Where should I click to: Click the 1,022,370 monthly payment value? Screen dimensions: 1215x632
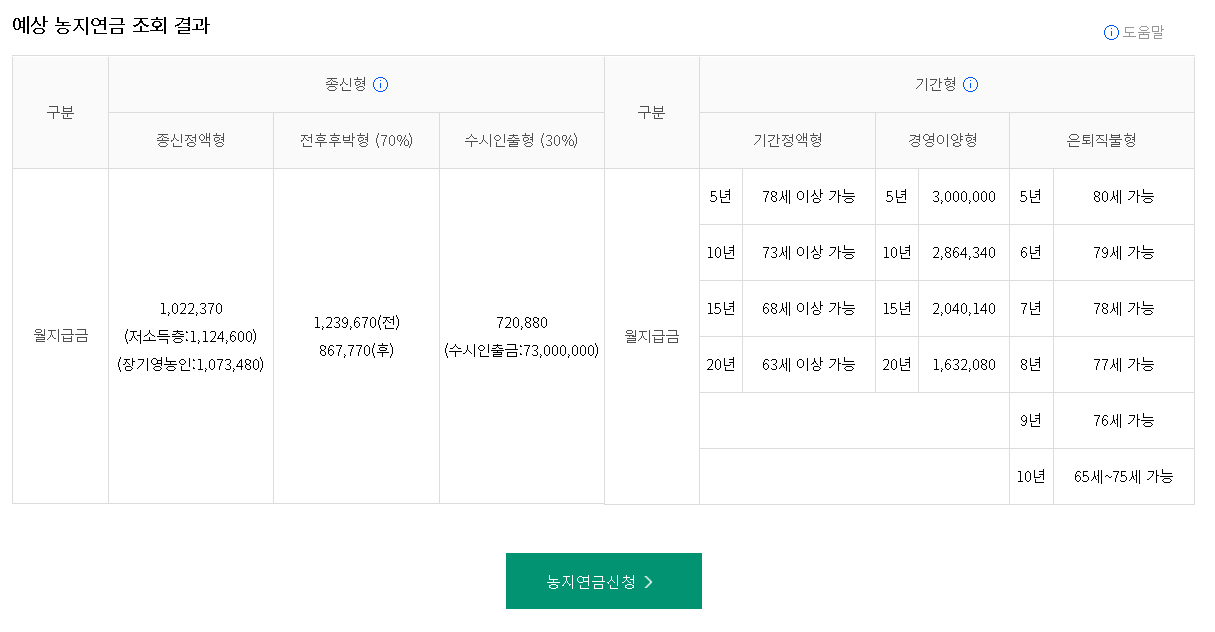(x=190, y=309)
